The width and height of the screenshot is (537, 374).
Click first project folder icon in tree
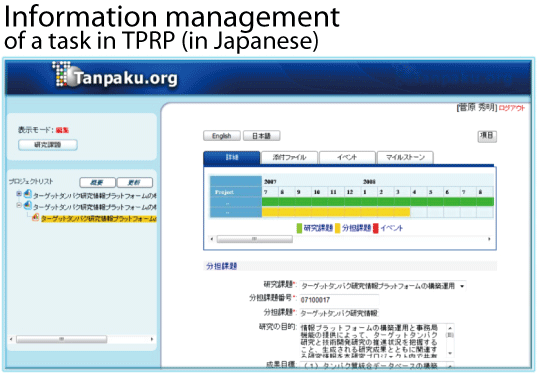tap(28, 194)
